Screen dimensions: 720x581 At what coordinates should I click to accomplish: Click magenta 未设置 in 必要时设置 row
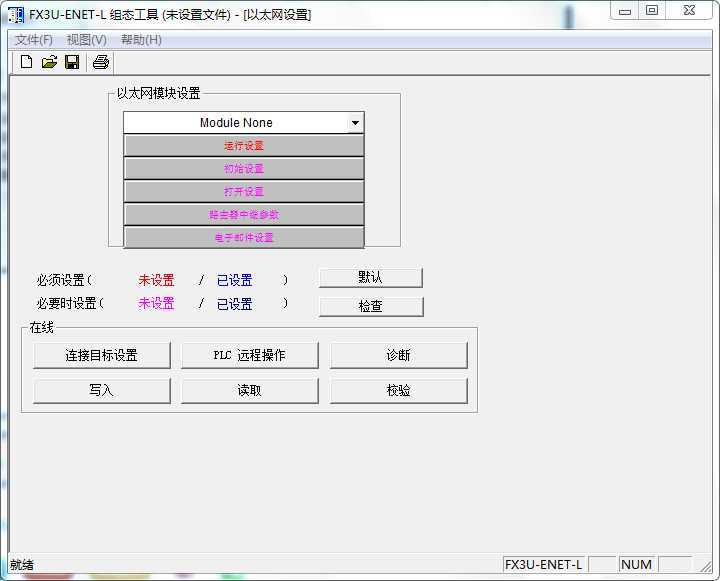point(157,304)
